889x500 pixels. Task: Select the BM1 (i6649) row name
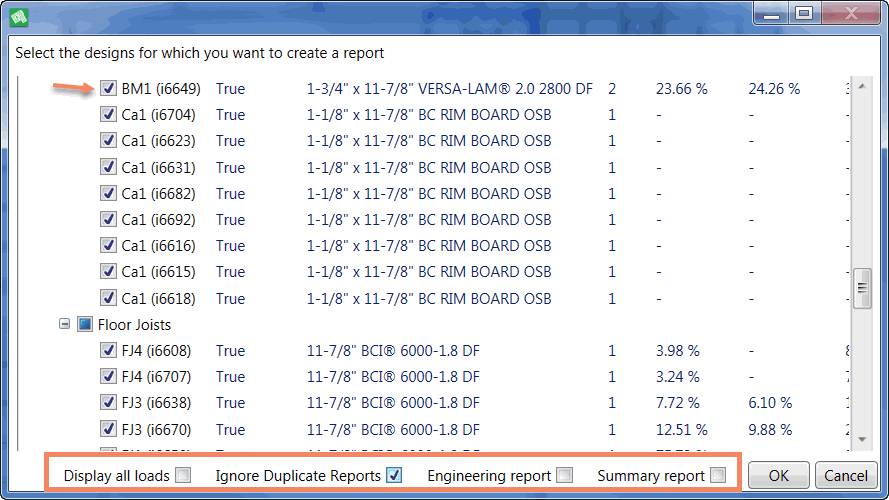pos(161,89)
